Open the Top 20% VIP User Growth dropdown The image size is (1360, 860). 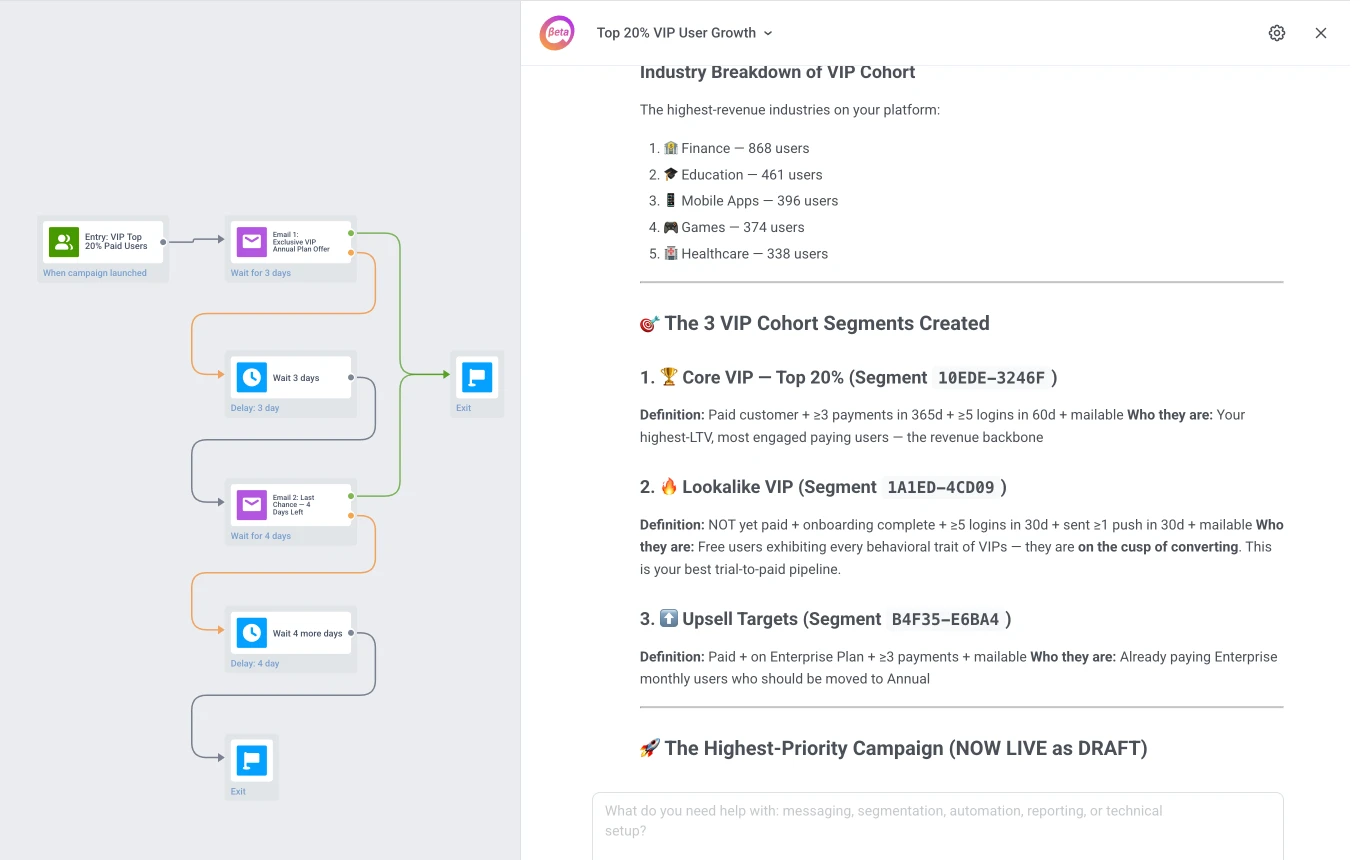[x=768, y=33]
